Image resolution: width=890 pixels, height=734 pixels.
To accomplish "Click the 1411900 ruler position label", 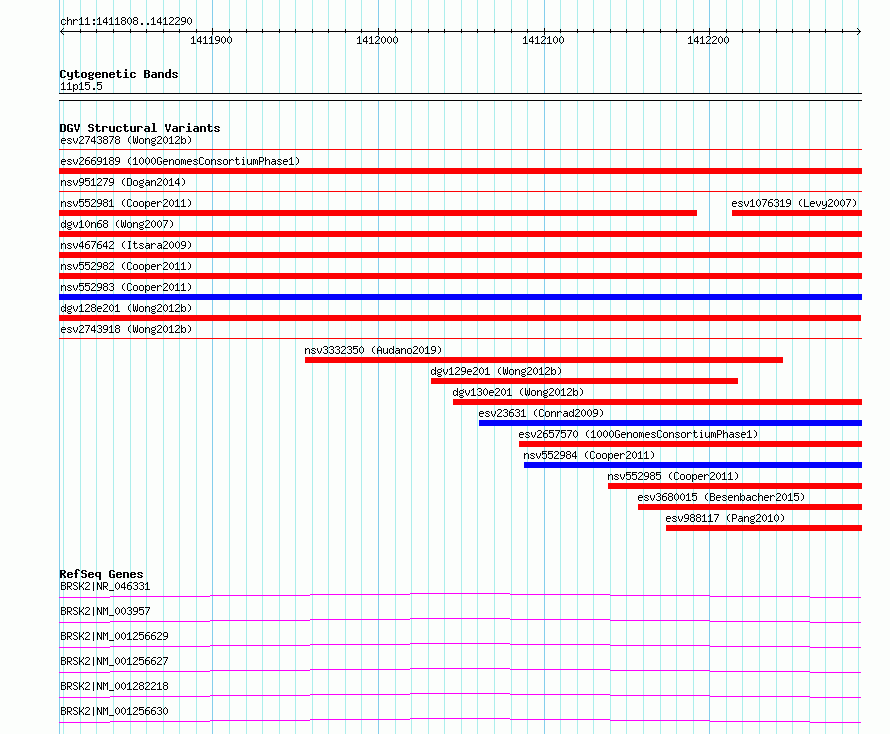I will pyautogui.click(x=211, y=40).
